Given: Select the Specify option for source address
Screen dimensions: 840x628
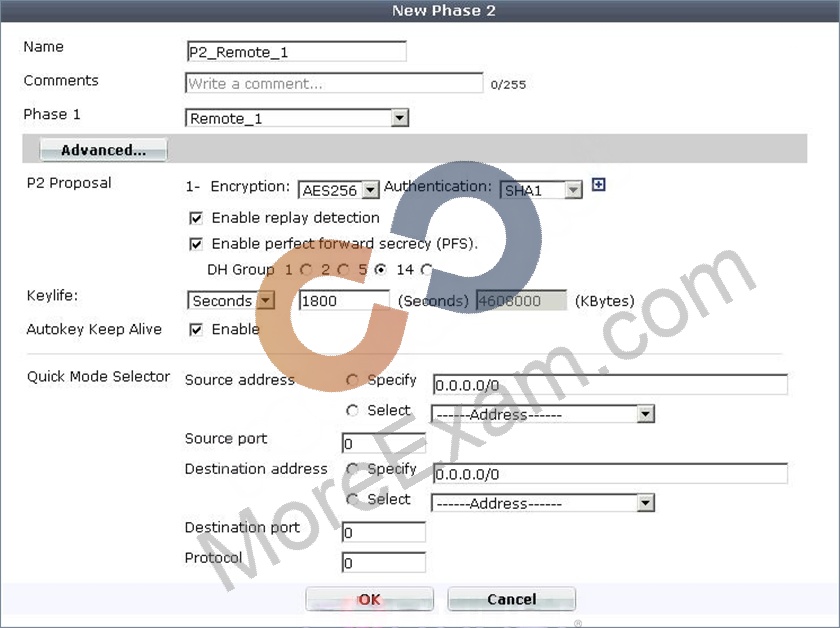Looking at the screenshot, I should (x=352, y=380).
